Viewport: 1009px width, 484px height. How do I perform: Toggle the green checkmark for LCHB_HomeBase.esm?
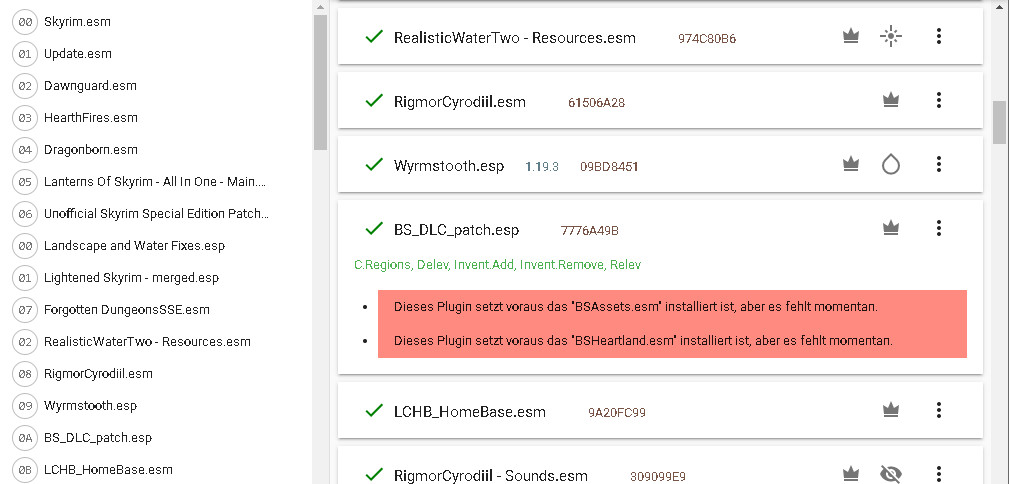point(375,411)
